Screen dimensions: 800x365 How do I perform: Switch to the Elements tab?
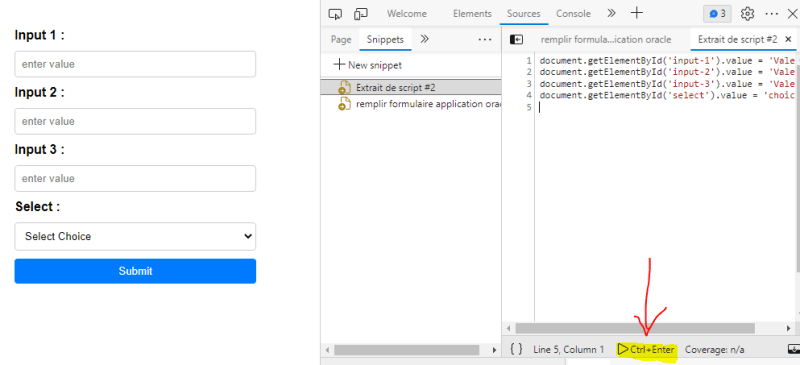[x=472, y=14]
